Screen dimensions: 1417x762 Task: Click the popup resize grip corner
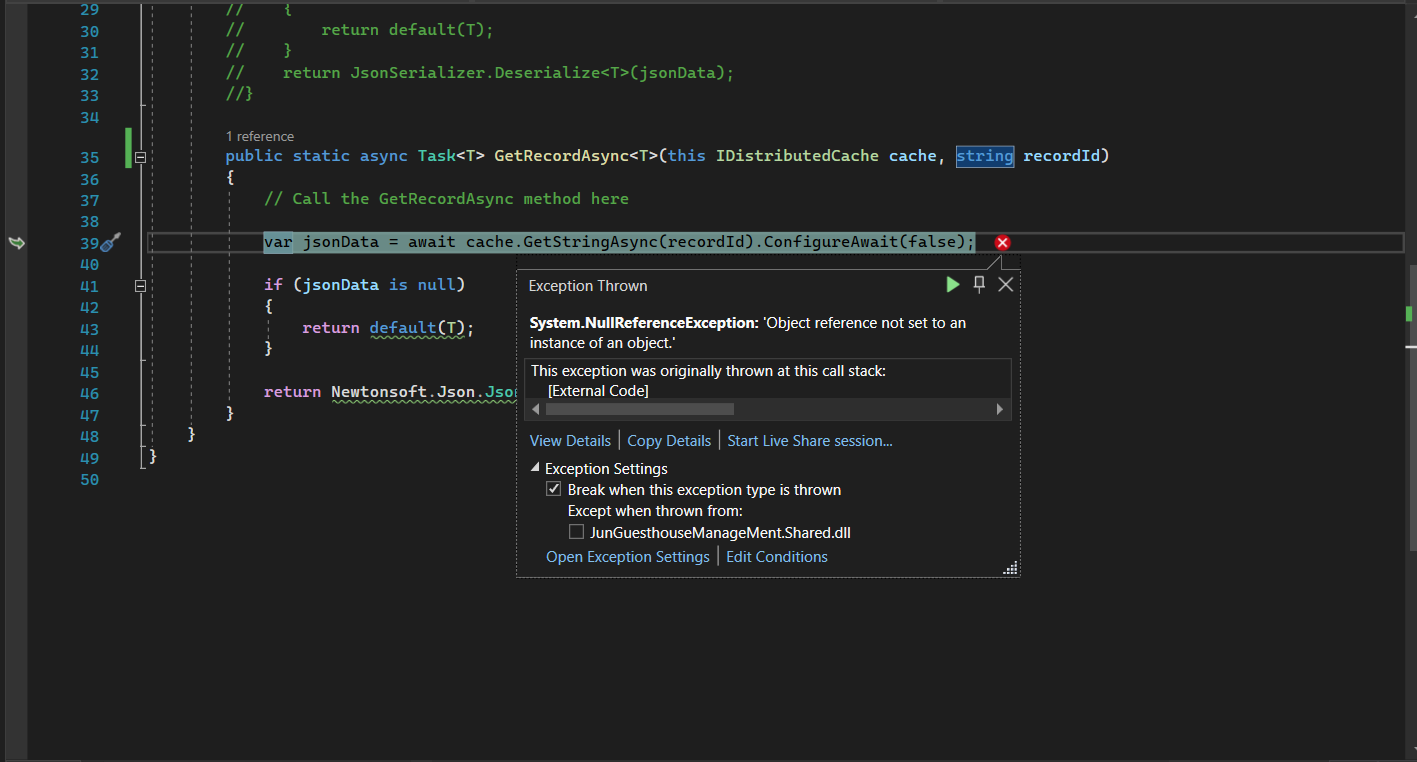tap(1010, 568)
